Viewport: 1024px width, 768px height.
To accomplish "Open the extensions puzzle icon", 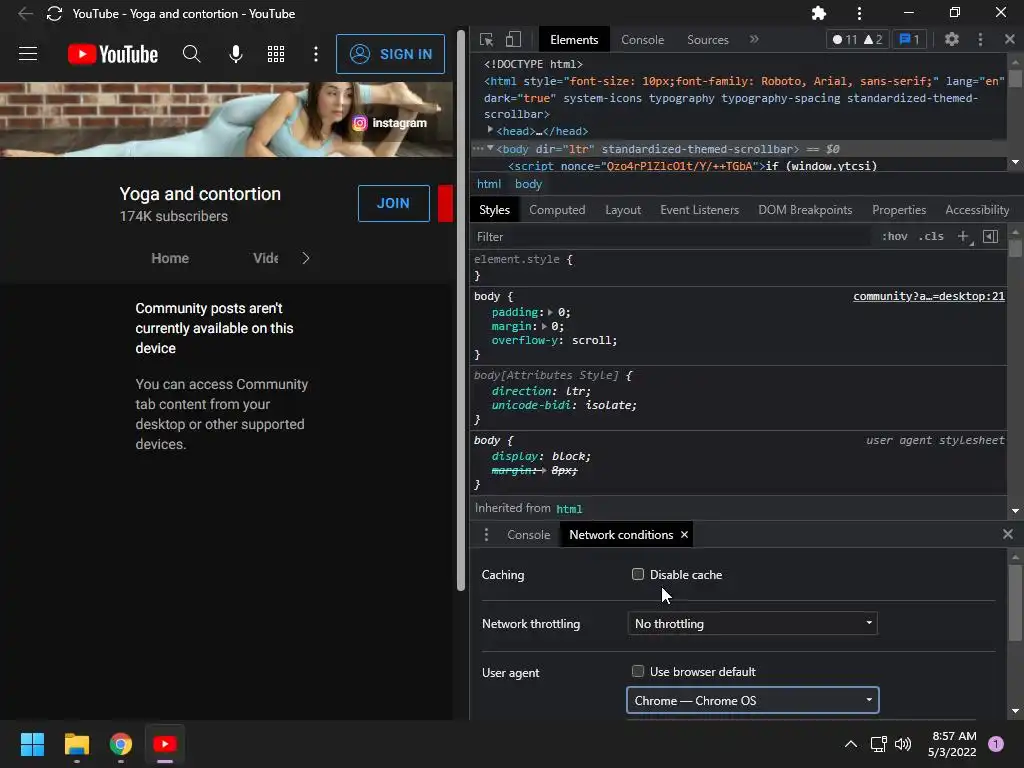I will point(818,13).
